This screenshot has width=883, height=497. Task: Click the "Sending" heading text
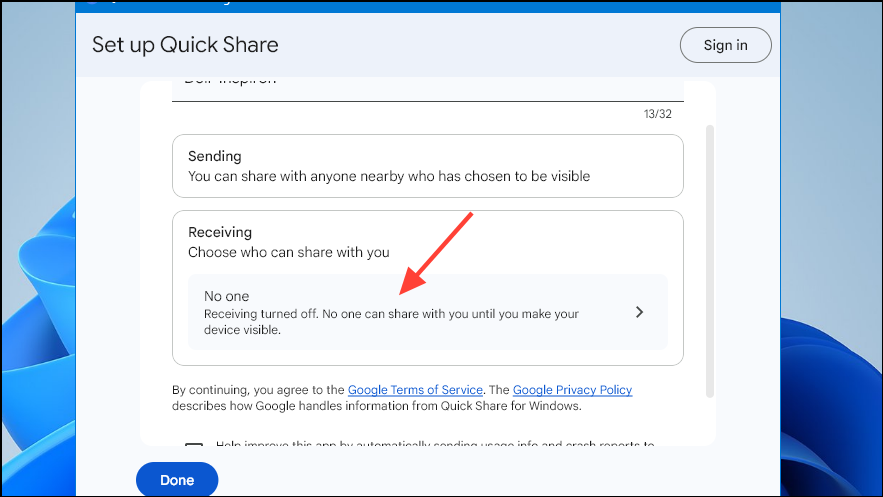[215, 156]
